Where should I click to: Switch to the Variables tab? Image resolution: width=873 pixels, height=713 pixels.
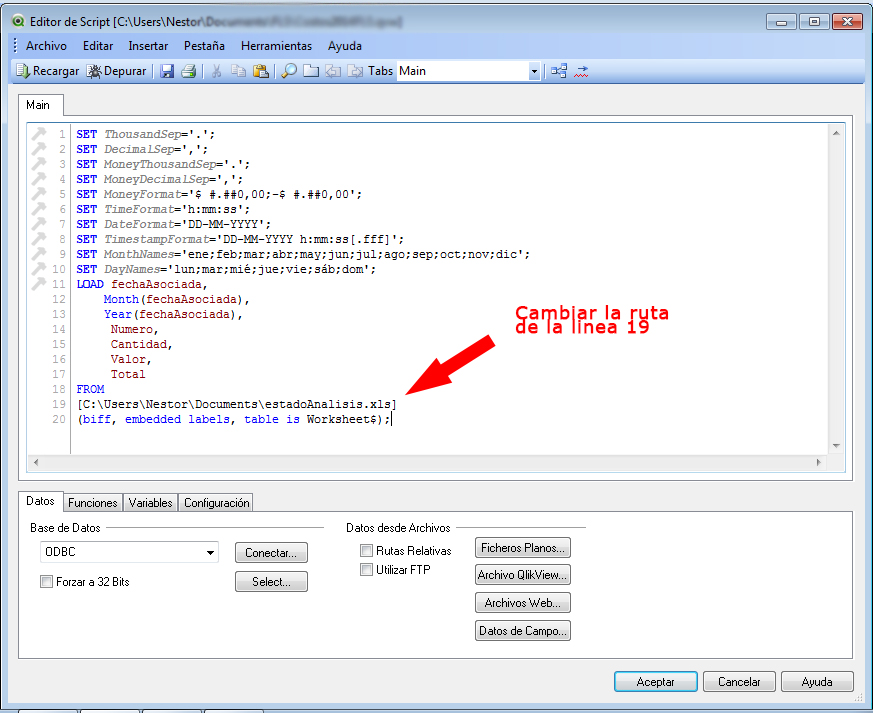tap(151, 503)
